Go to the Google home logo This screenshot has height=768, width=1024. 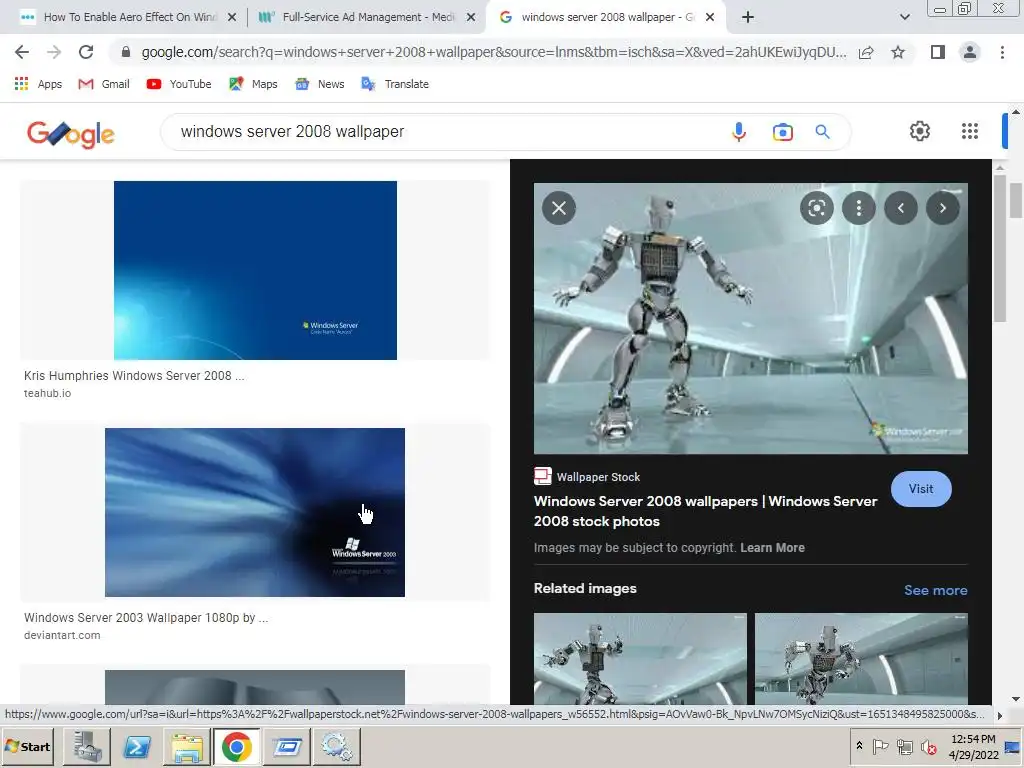[71, 134]
